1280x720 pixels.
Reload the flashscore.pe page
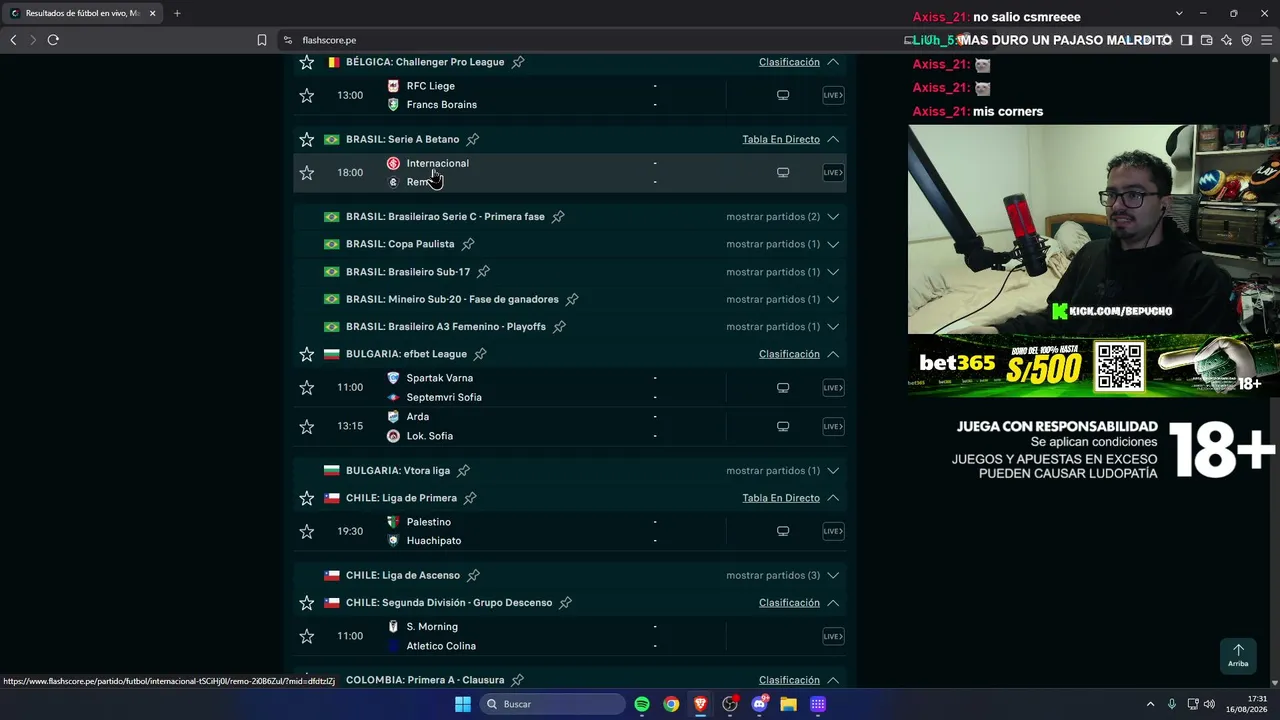pos(53,40)
